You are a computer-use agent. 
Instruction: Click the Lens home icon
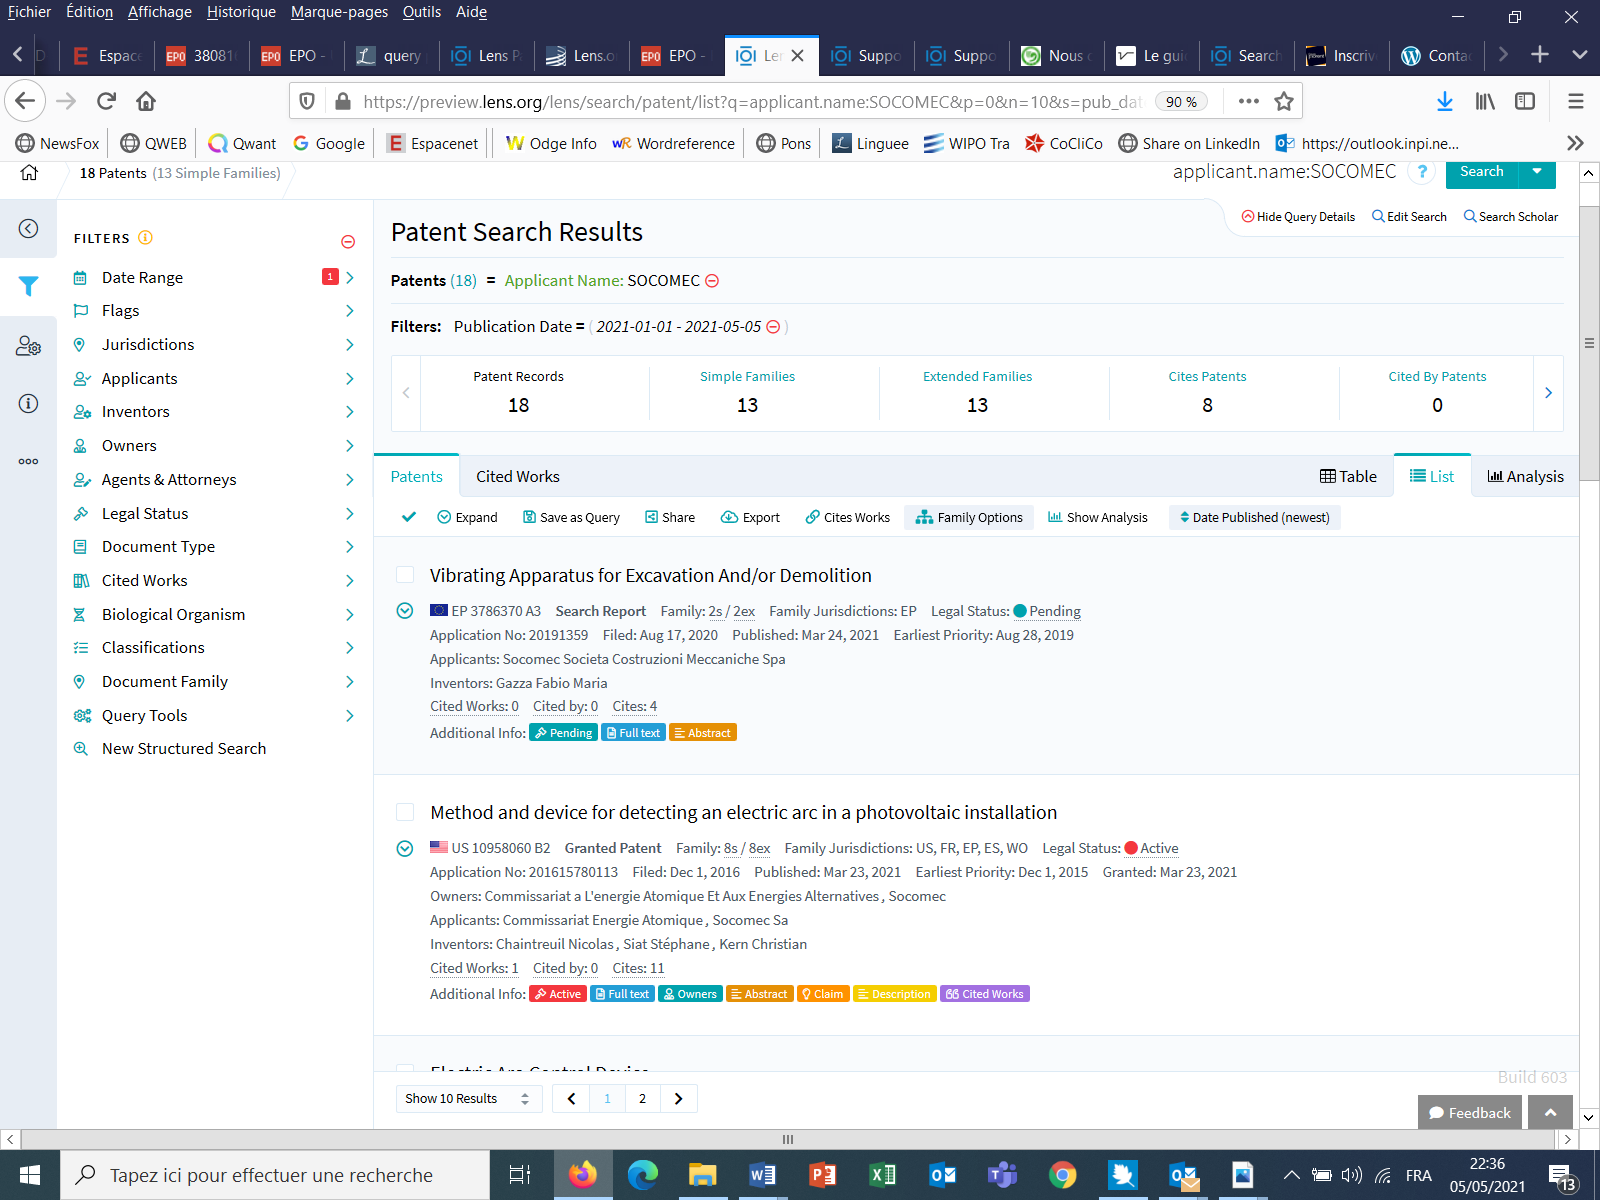tap(29, 173)
